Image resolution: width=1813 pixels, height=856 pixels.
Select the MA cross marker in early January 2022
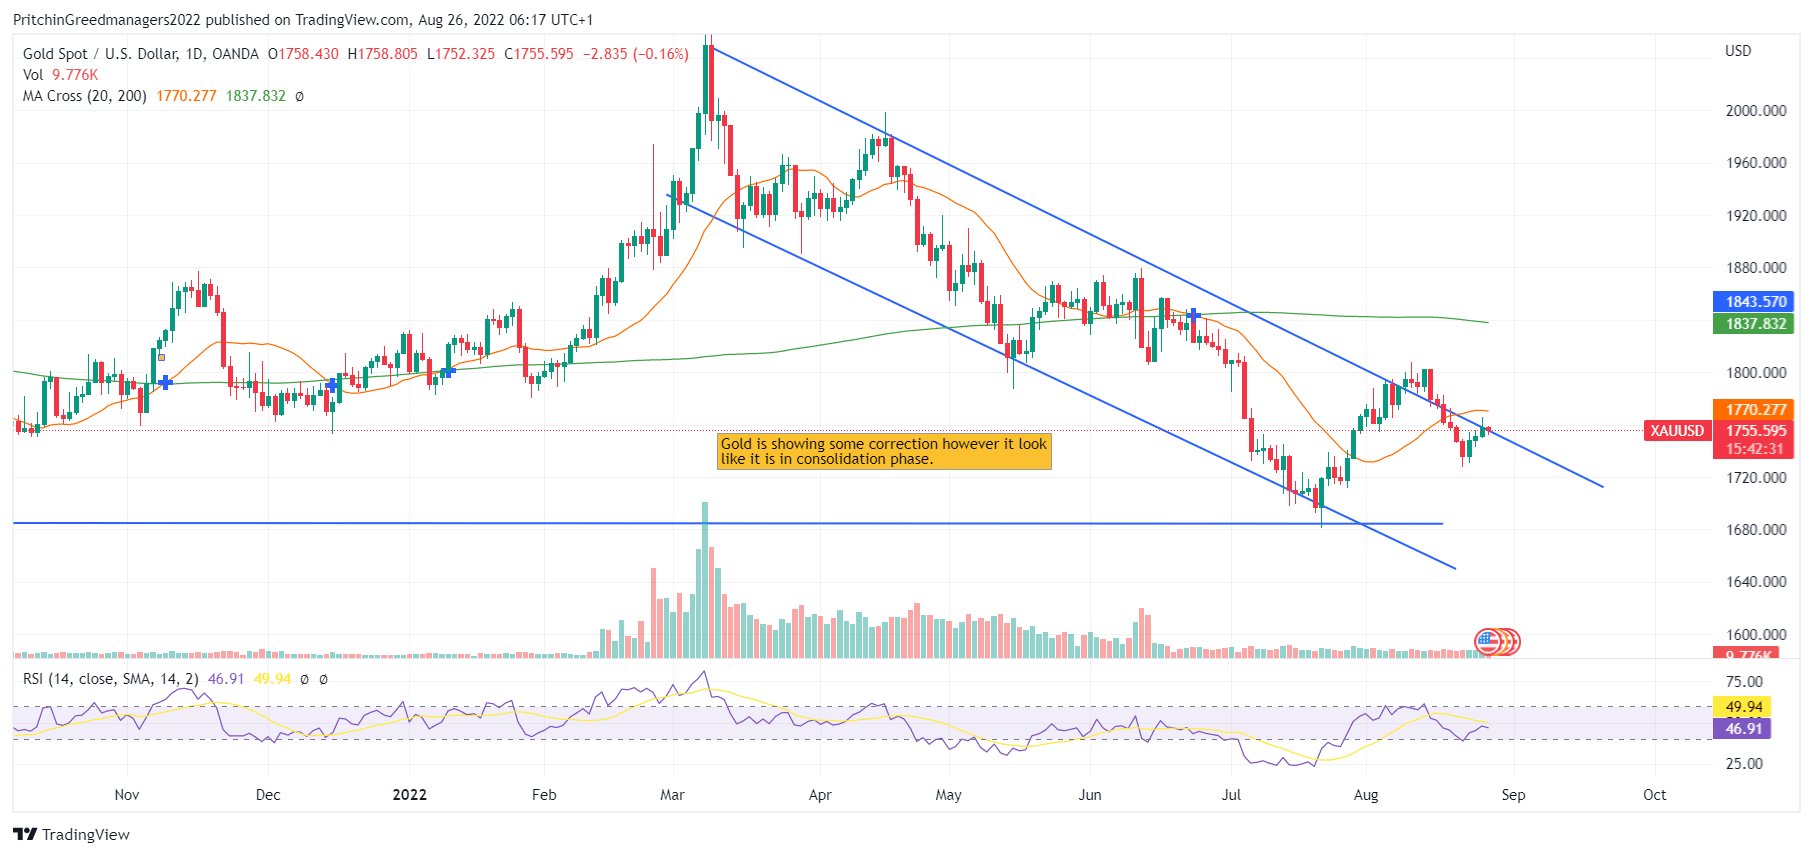coord(448,371)
